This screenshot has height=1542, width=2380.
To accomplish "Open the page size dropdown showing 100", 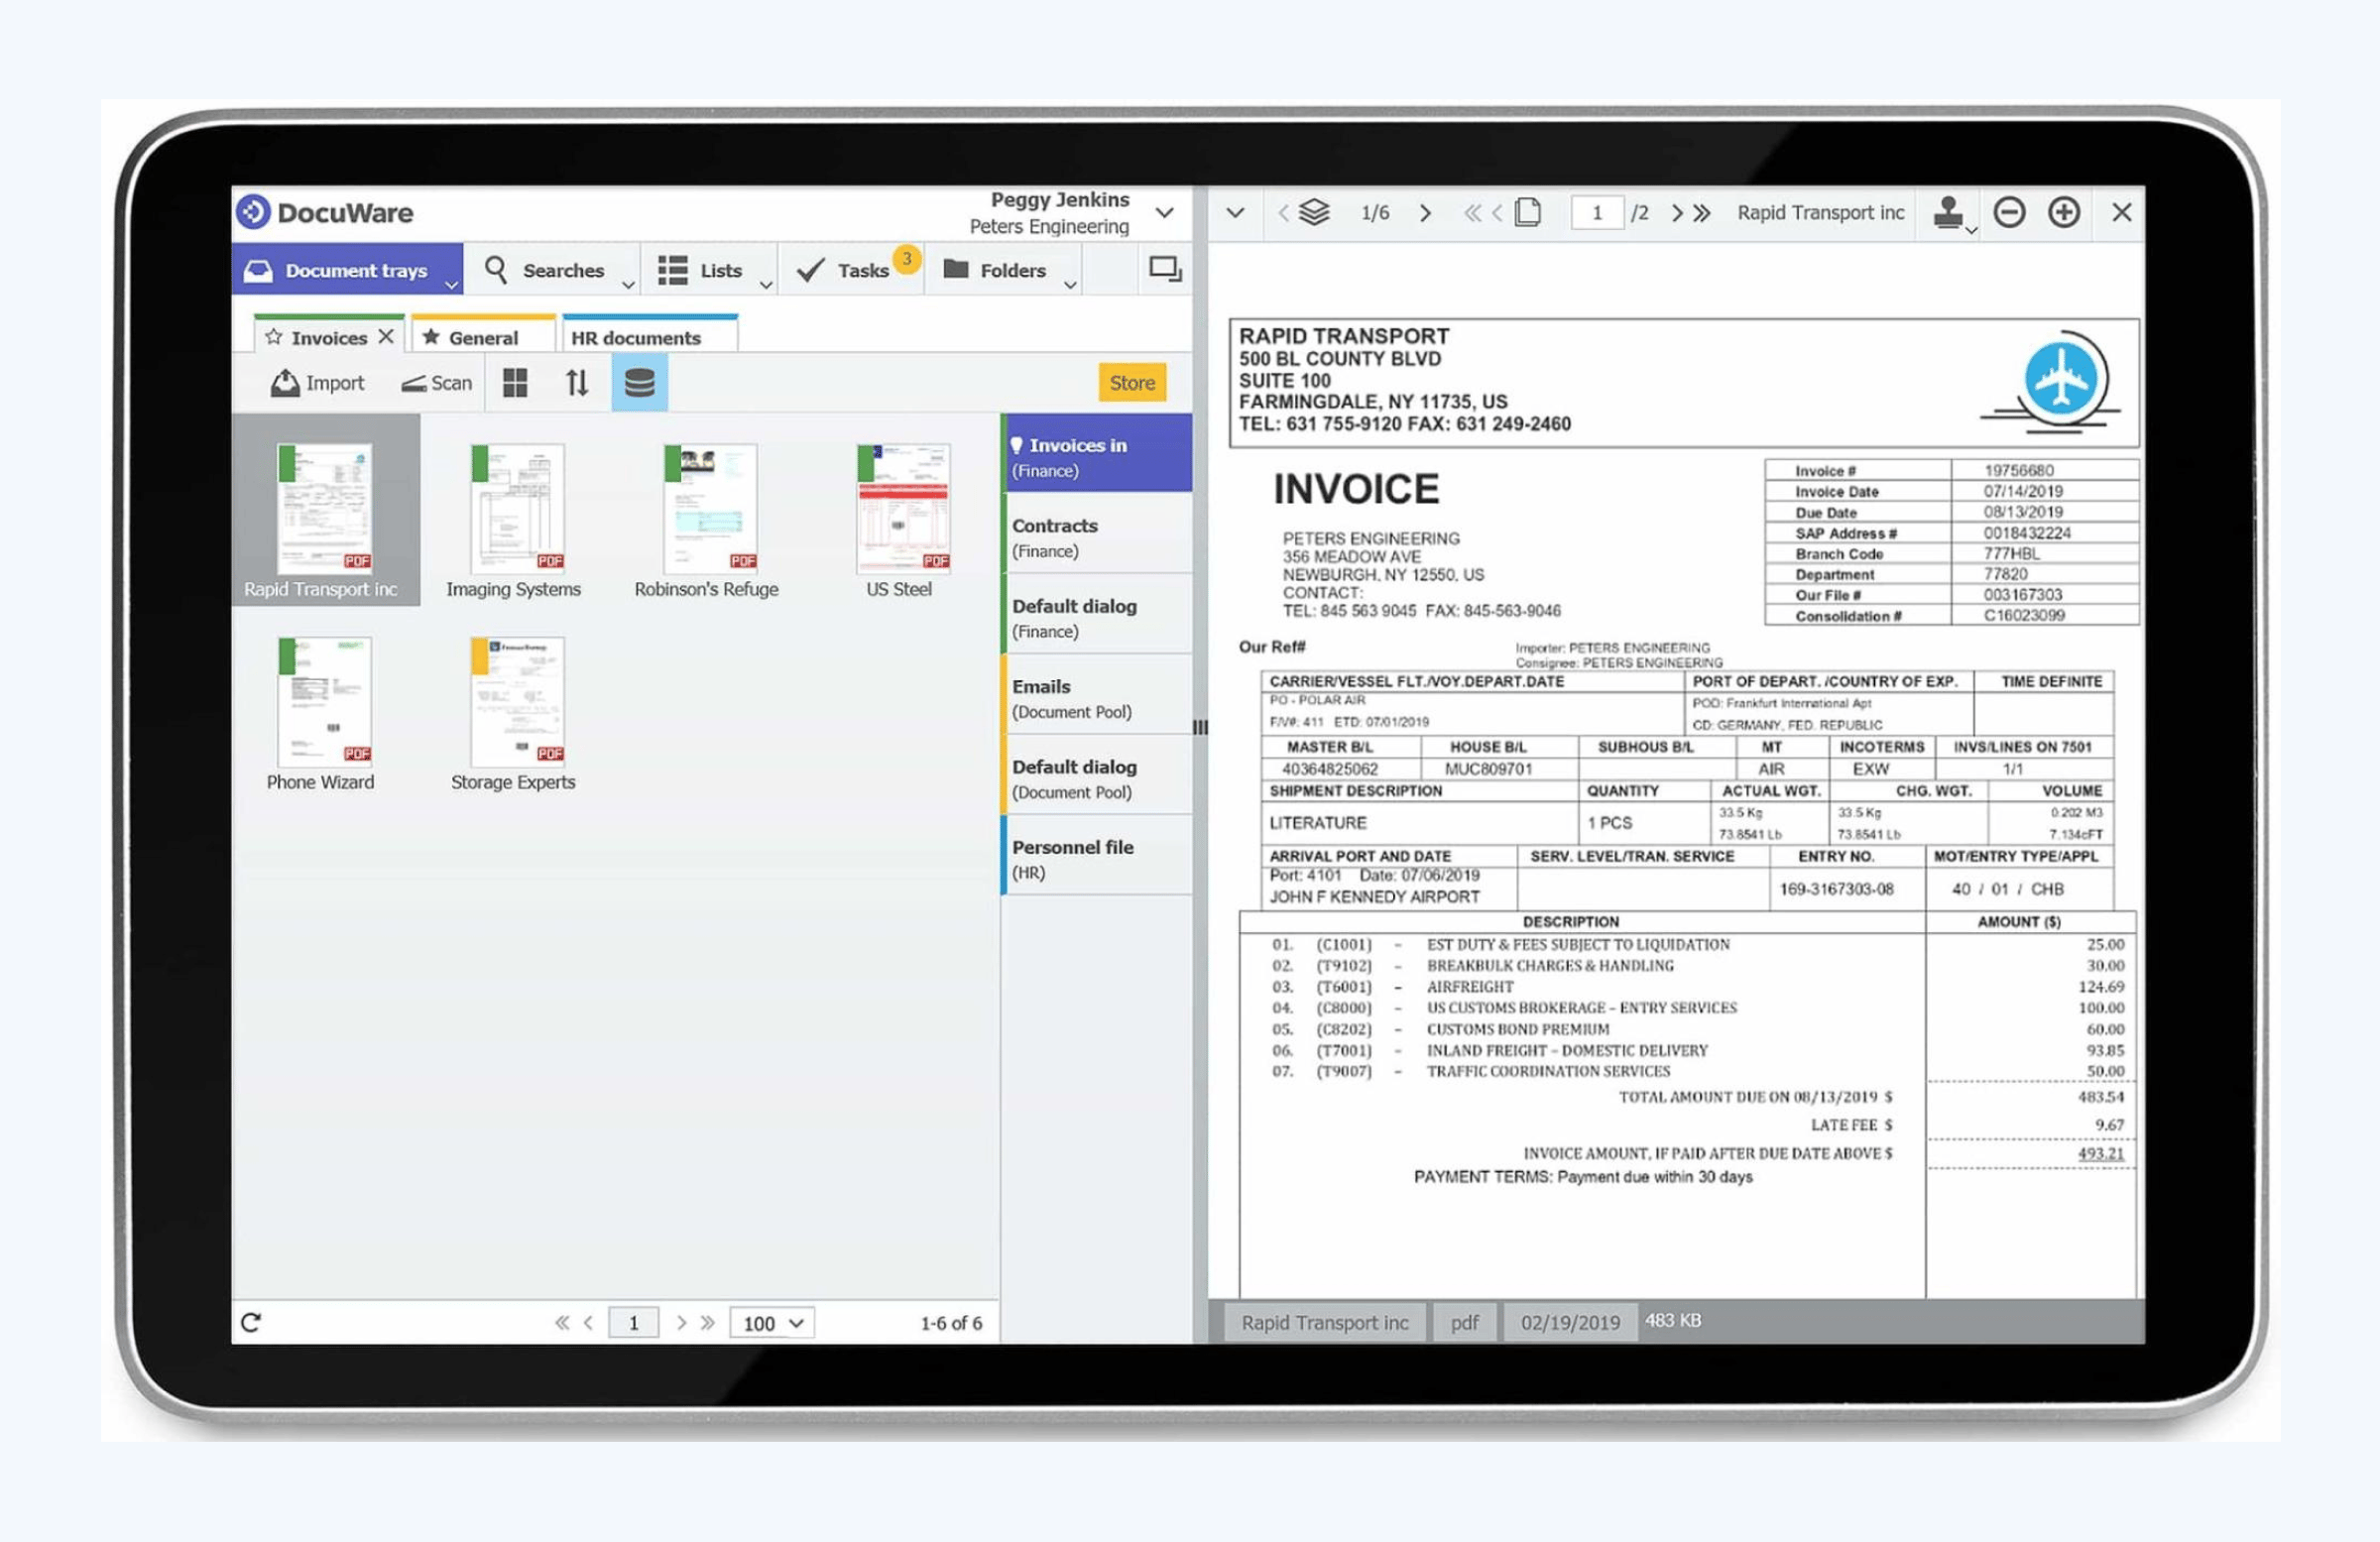I will (772, 1323).
